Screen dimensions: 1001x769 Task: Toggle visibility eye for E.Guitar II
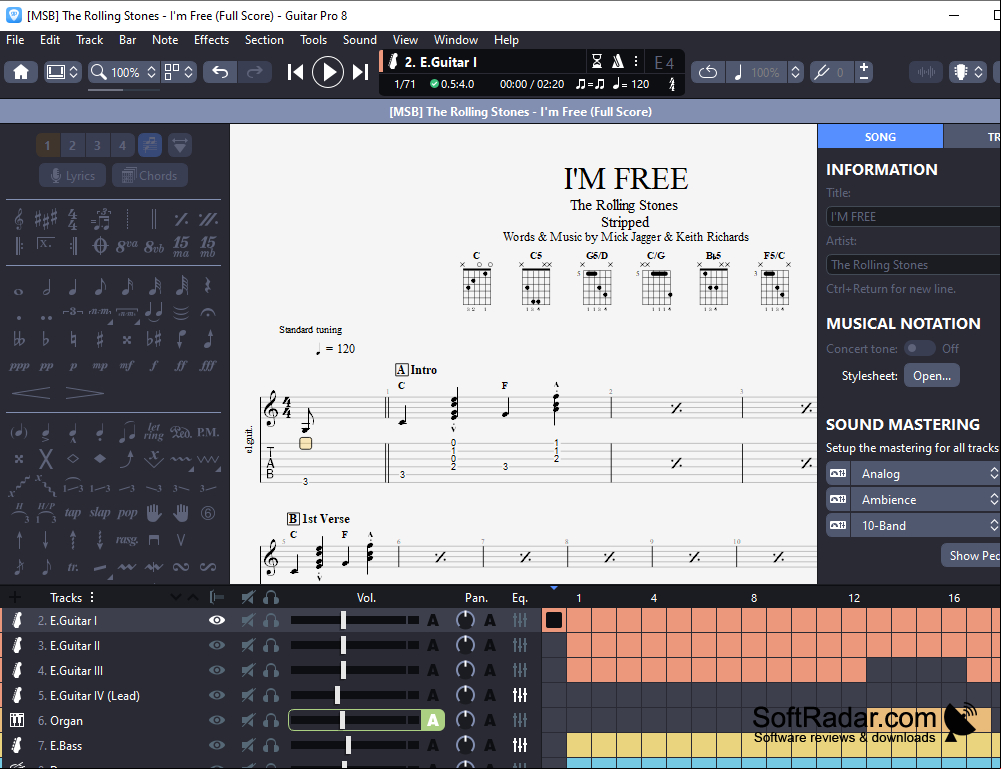click(x=217, y=645)
